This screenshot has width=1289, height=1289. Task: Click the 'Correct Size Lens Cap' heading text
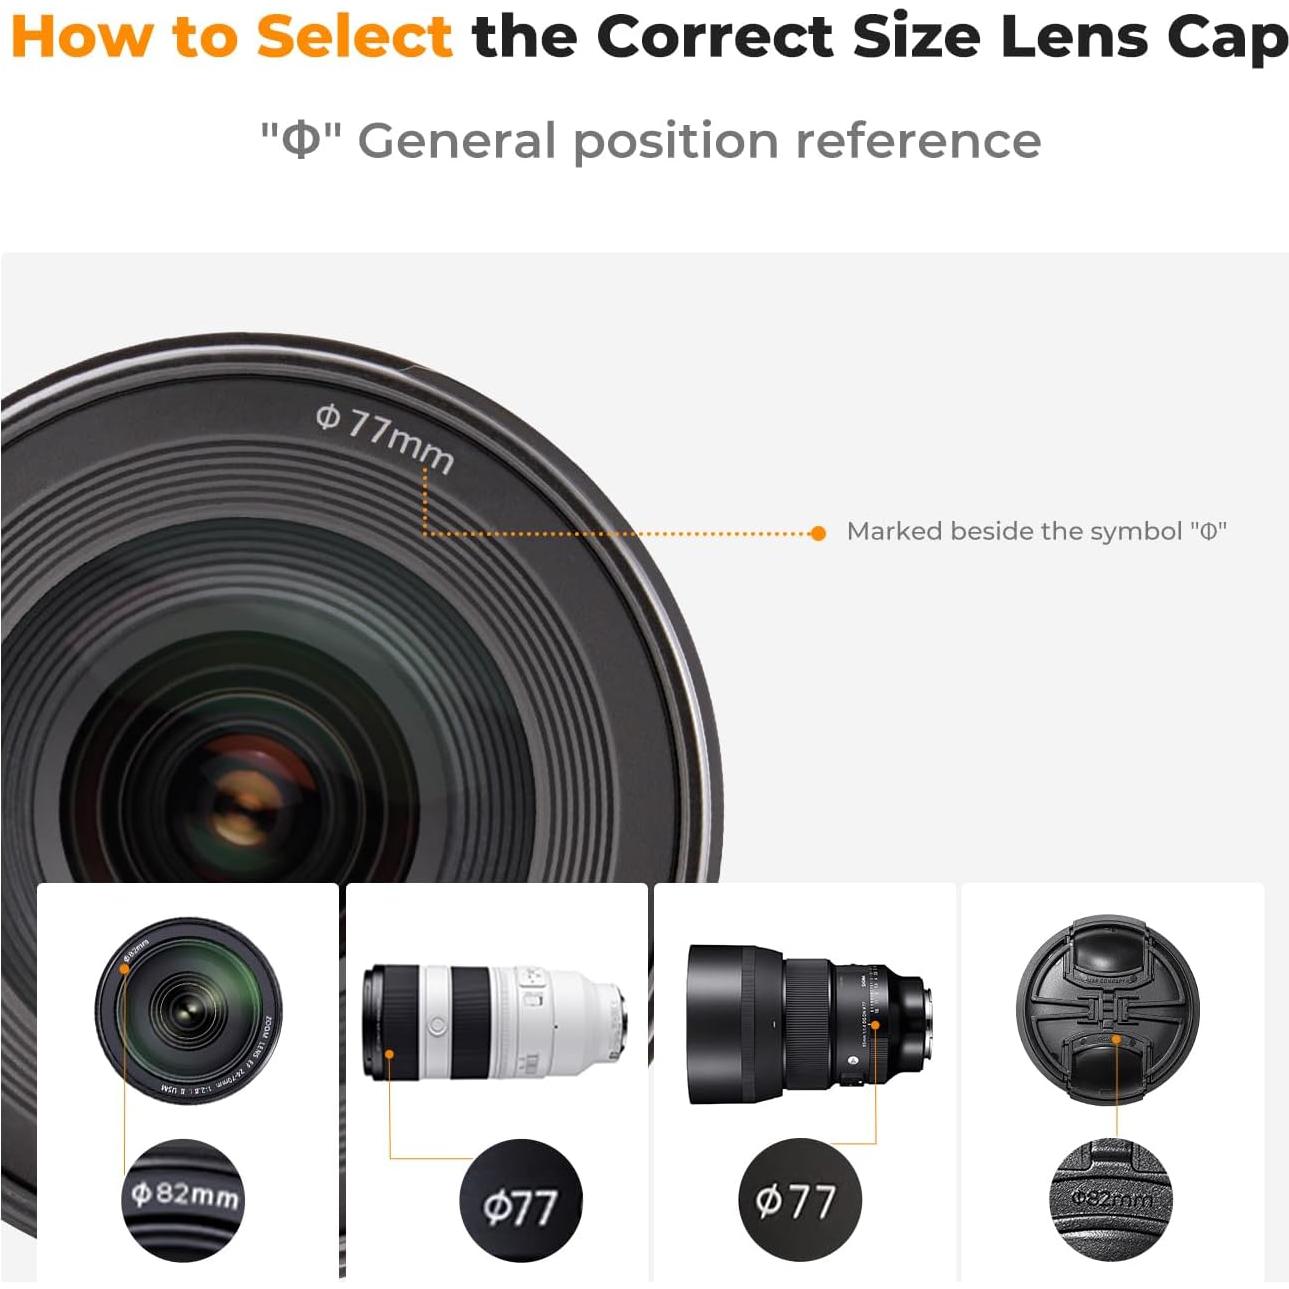click(941, 37)
